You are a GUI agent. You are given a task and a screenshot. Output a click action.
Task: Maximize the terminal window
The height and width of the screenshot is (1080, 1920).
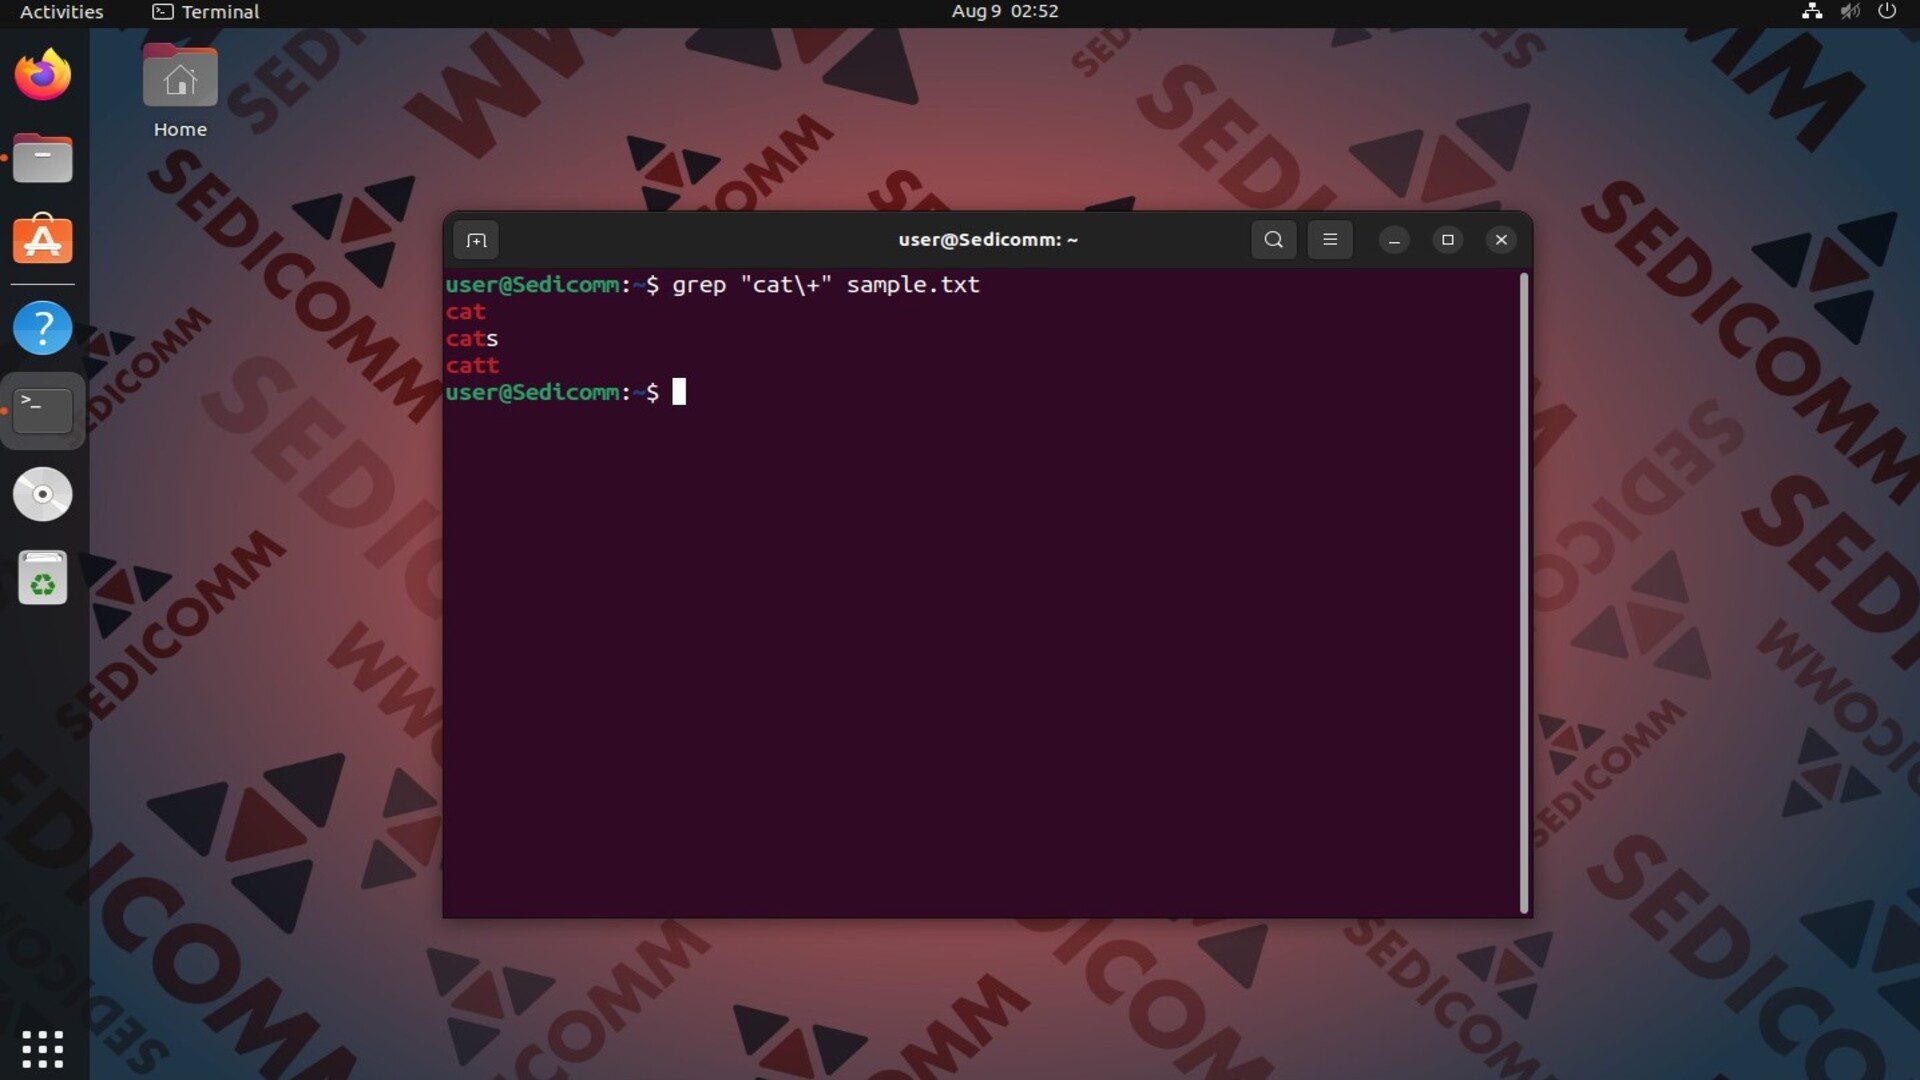coord(1447,240)
